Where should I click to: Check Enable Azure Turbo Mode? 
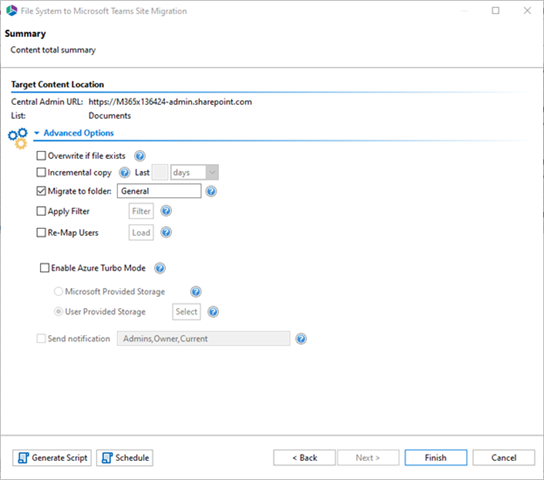[44, 268]
